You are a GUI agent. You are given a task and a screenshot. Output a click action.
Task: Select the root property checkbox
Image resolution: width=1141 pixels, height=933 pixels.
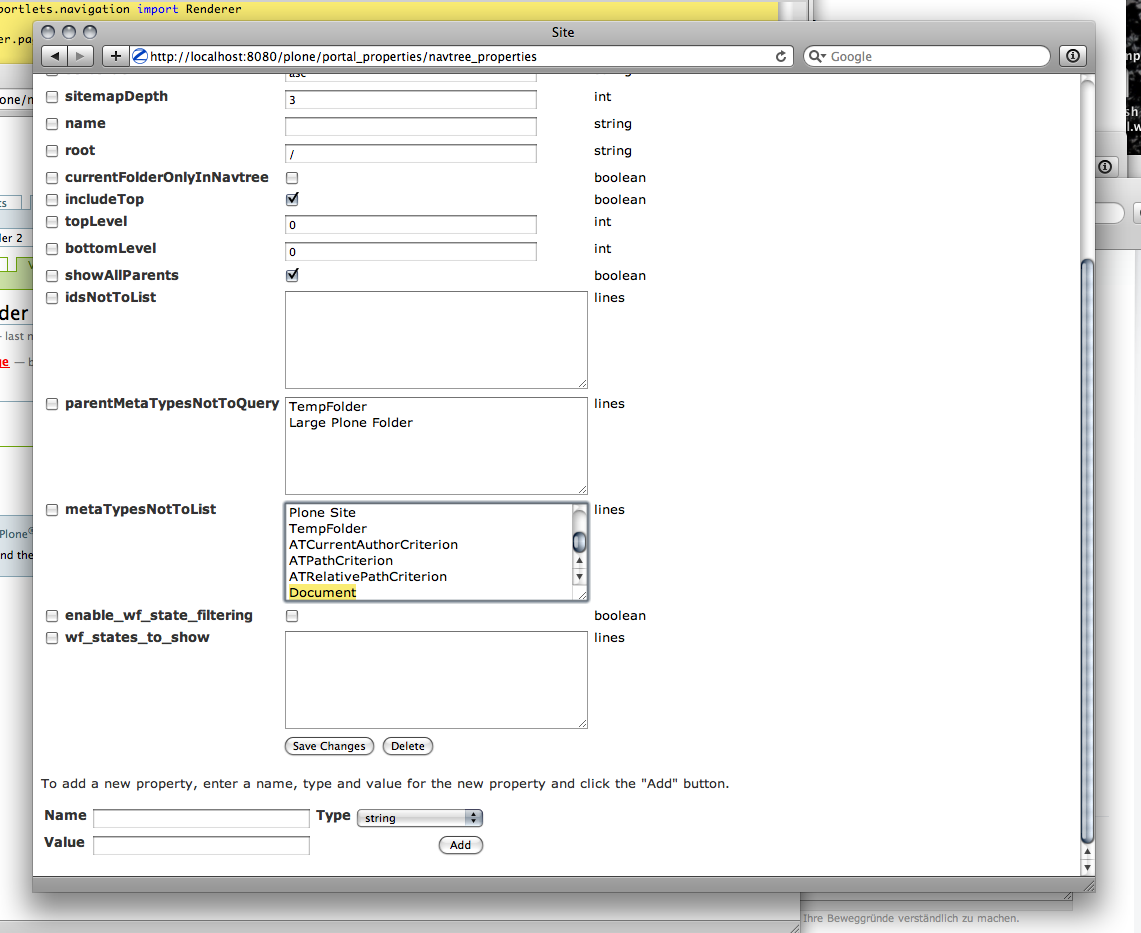pos(52,151)
